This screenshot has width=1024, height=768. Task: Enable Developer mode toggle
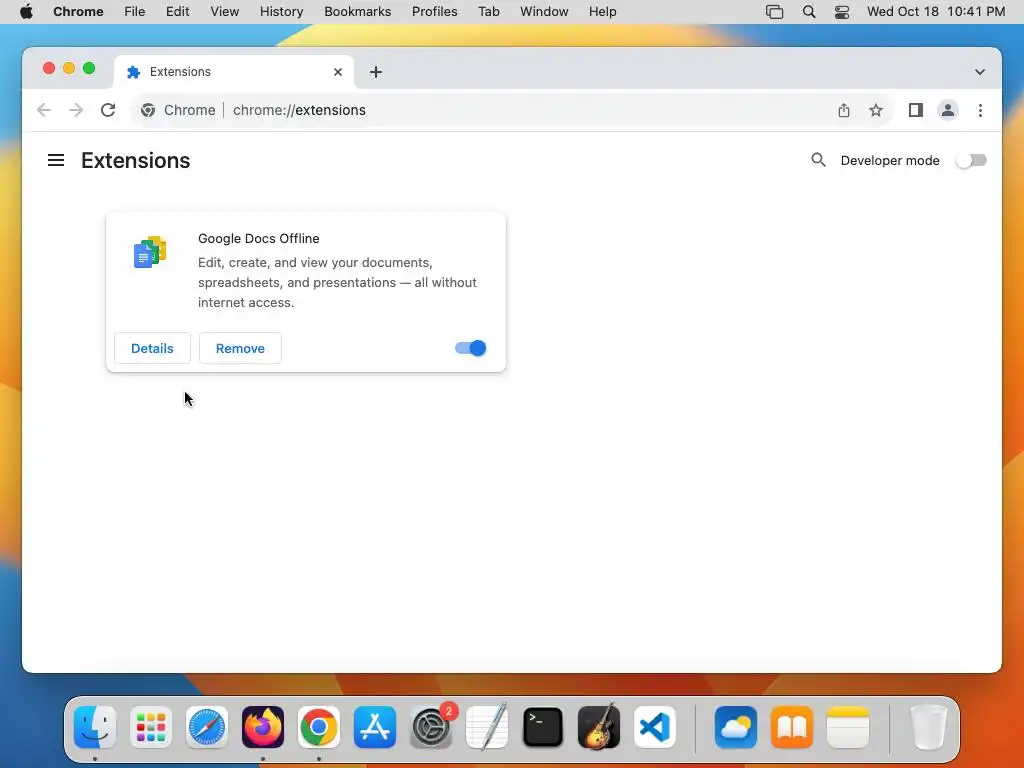[x=970, y=161]
